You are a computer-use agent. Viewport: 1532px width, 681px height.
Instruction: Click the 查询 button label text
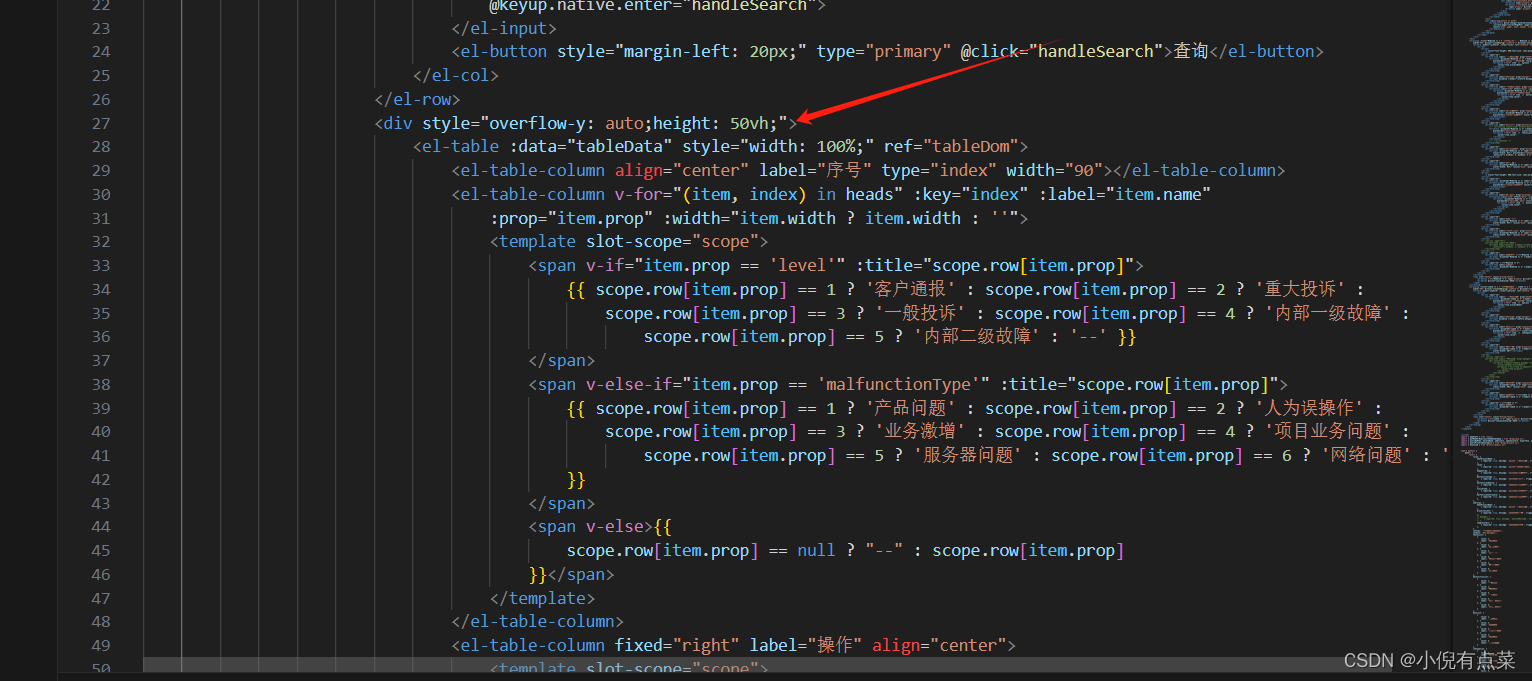click(1190, 51)
